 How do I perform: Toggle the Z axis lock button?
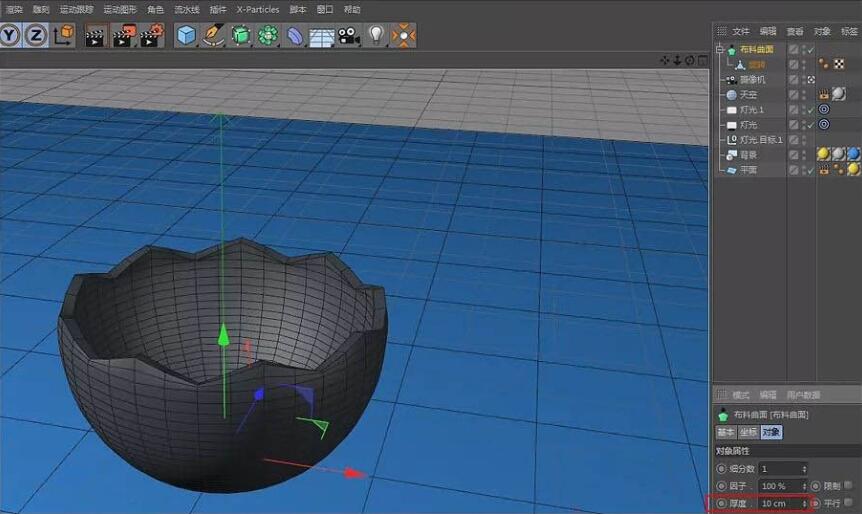pyautogui.click(x=36, y=36)
